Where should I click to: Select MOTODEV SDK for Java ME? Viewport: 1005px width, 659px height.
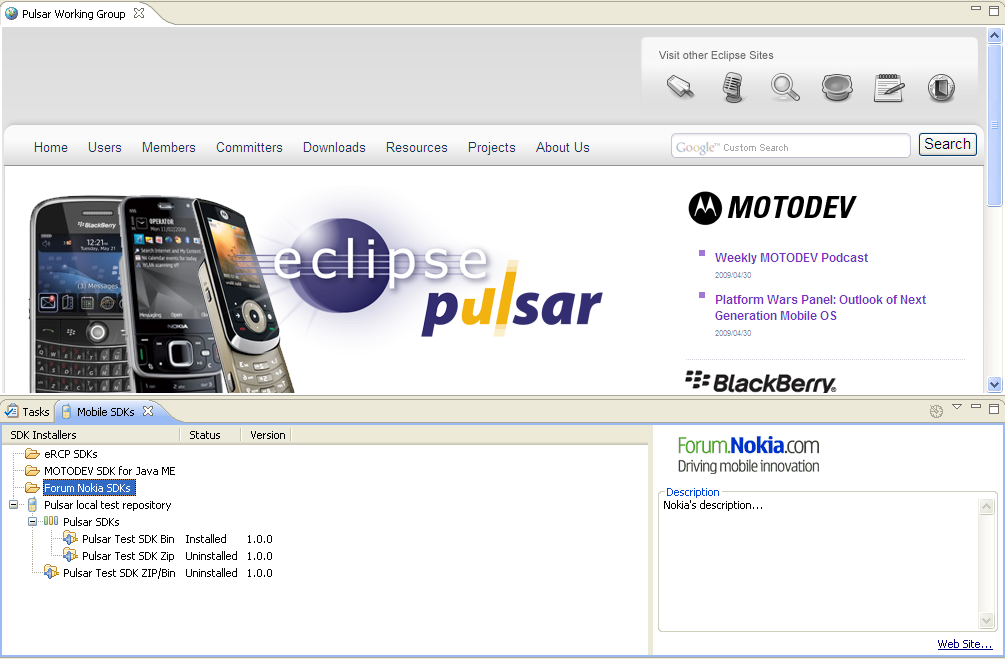coord(110,471)
